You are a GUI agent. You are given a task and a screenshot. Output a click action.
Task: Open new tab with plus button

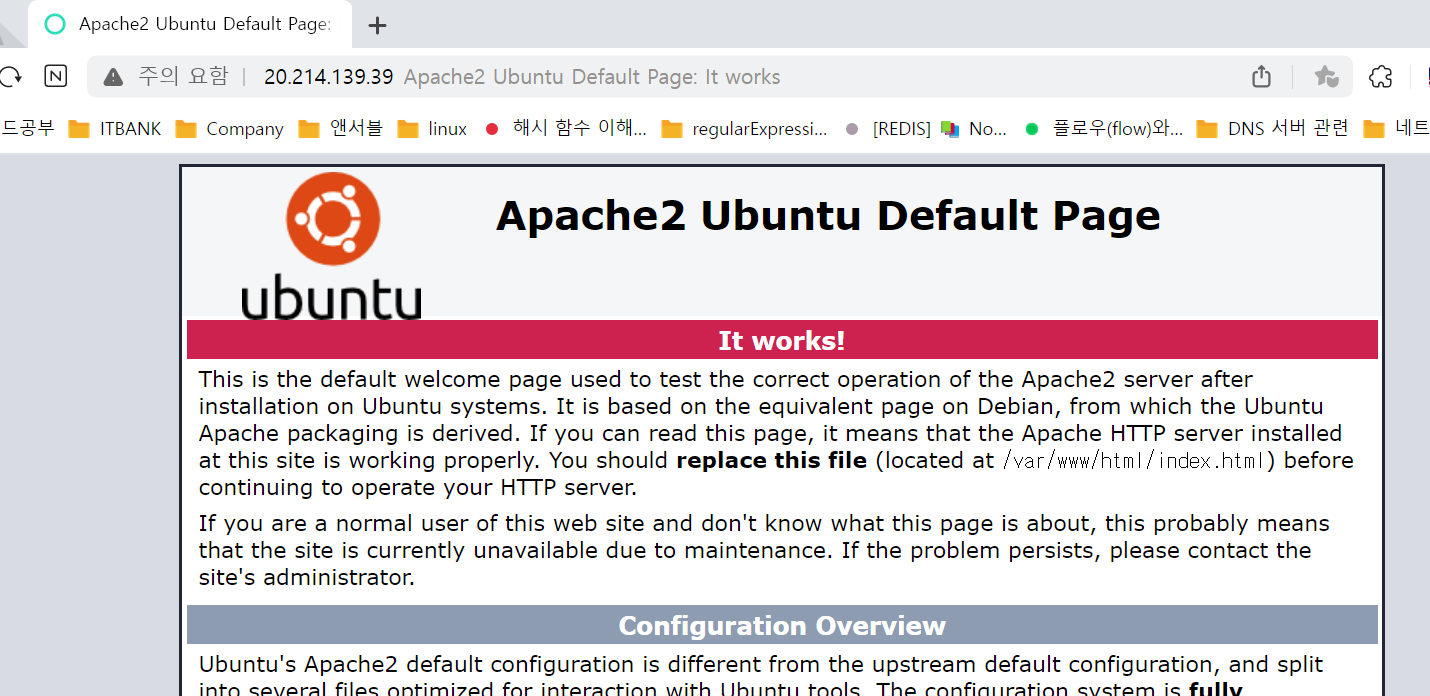tap(377, 26)
